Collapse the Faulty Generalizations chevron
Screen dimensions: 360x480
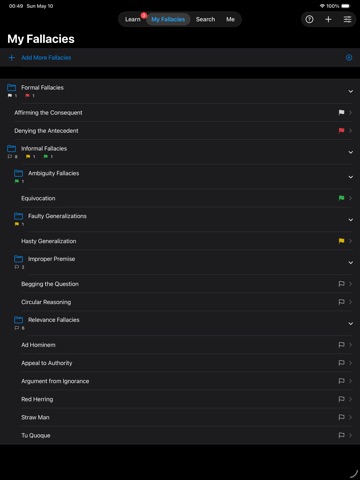click(351, 220)
